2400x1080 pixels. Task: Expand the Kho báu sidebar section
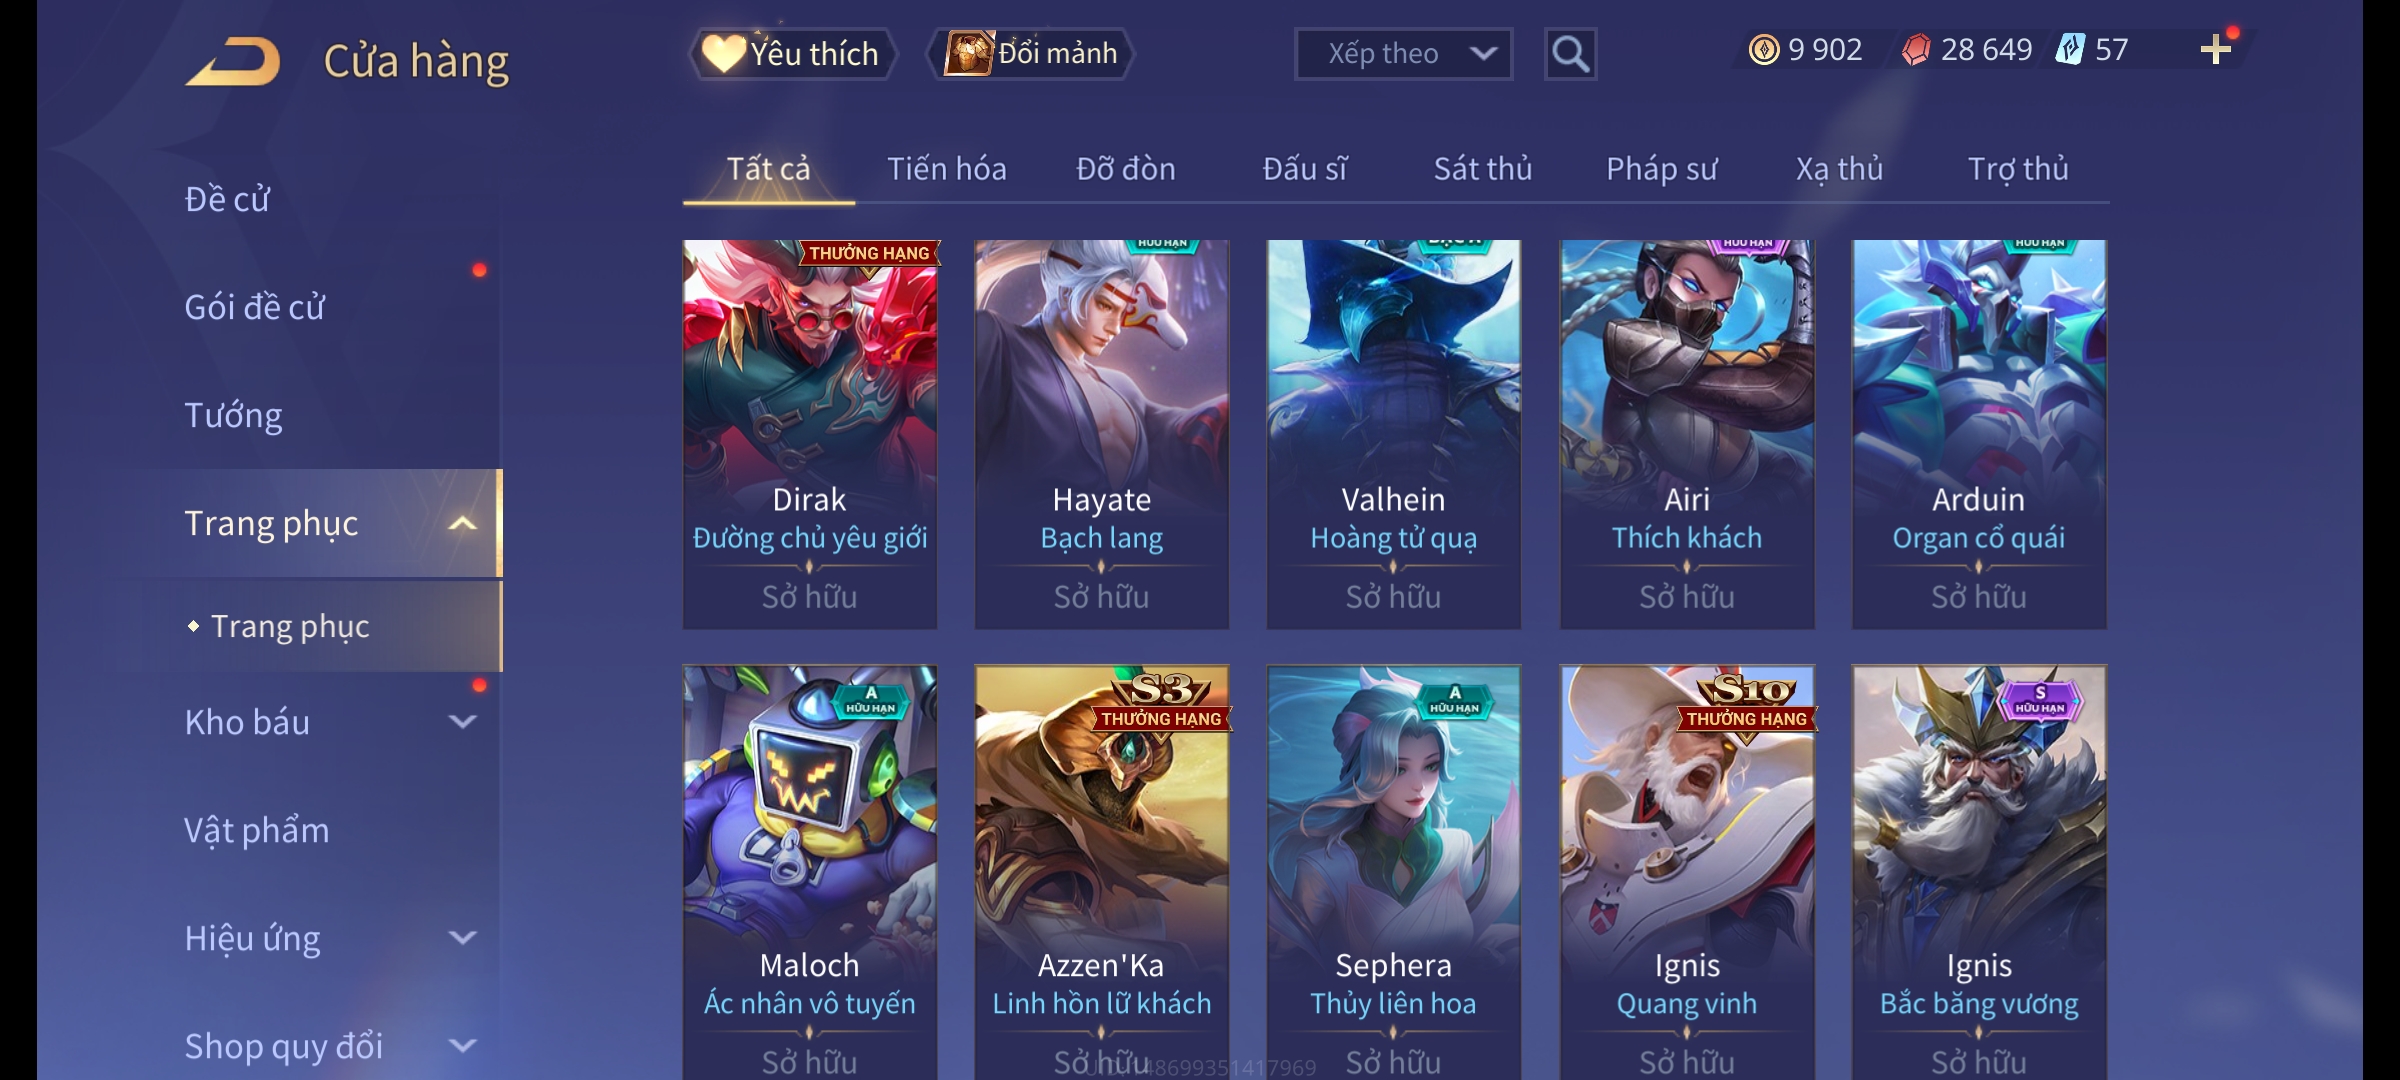coord(462,722)
